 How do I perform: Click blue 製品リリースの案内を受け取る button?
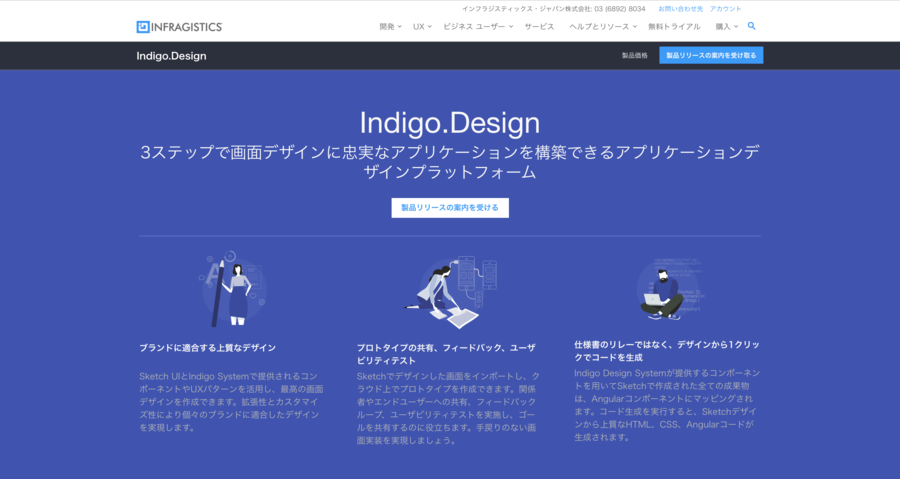pyautogui.click(x=711, y=56)
